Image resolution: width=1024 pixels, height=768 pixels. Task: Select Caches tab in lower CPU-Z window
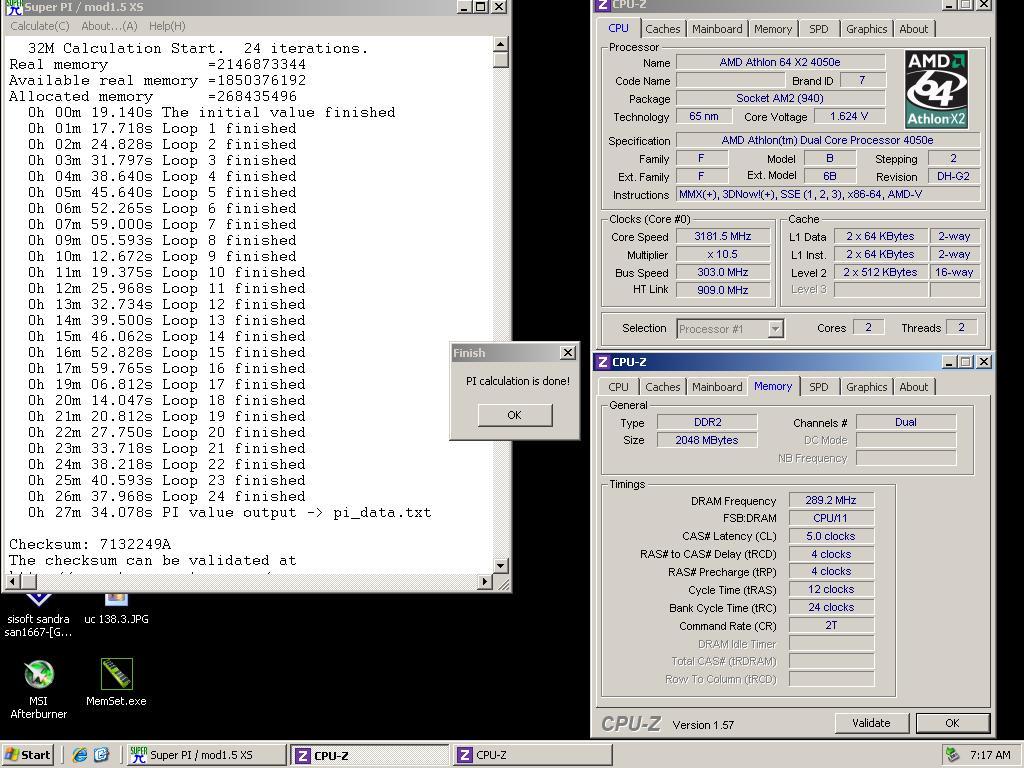click(662, 387)
